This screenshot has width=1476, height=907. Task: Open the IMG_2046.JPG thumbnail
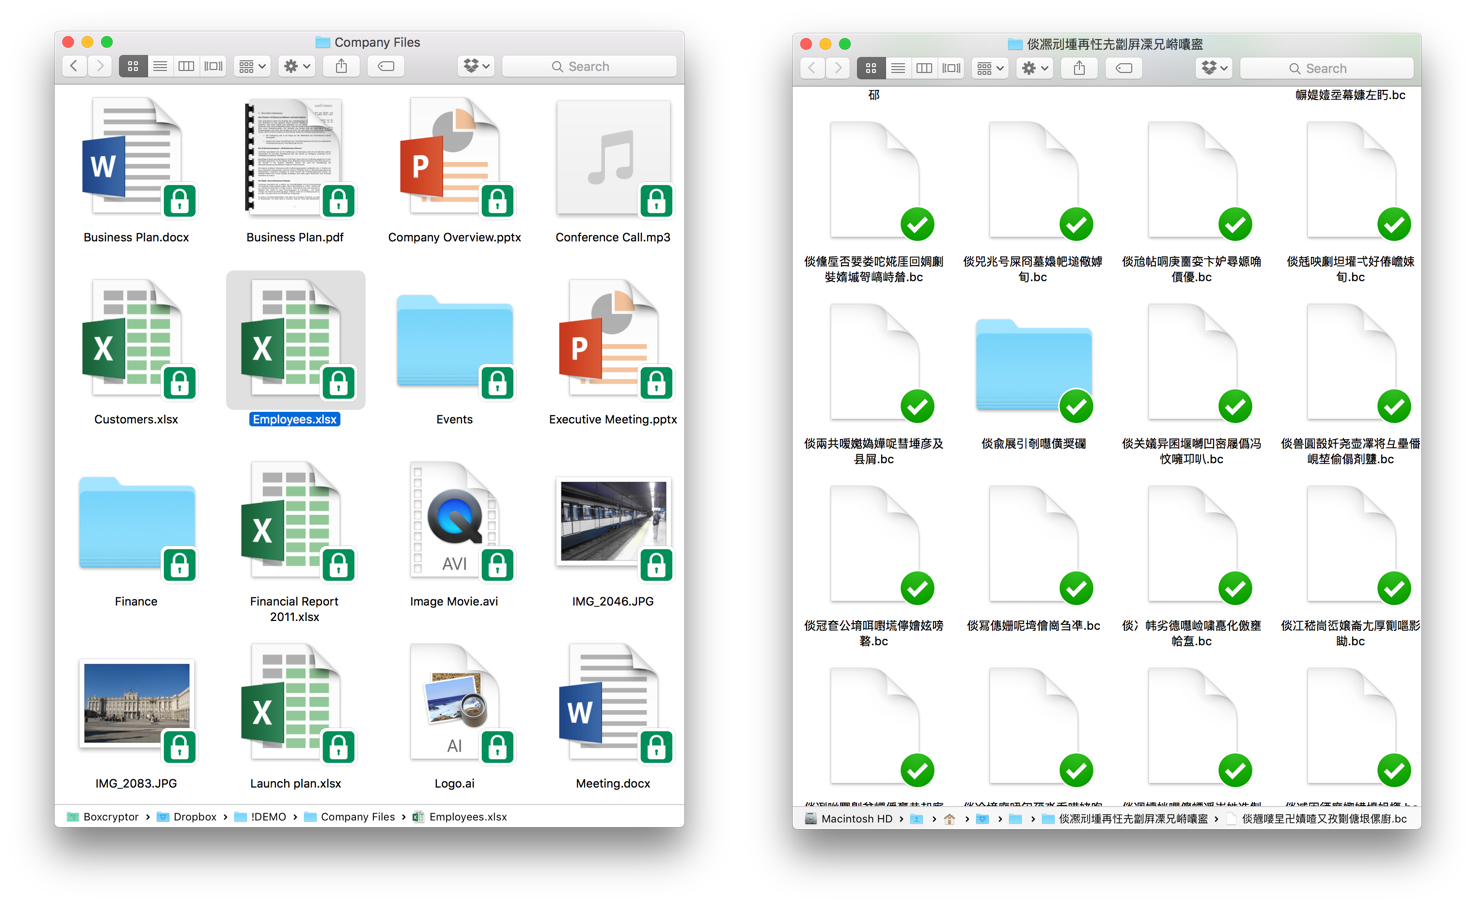[x=612, y=522]
